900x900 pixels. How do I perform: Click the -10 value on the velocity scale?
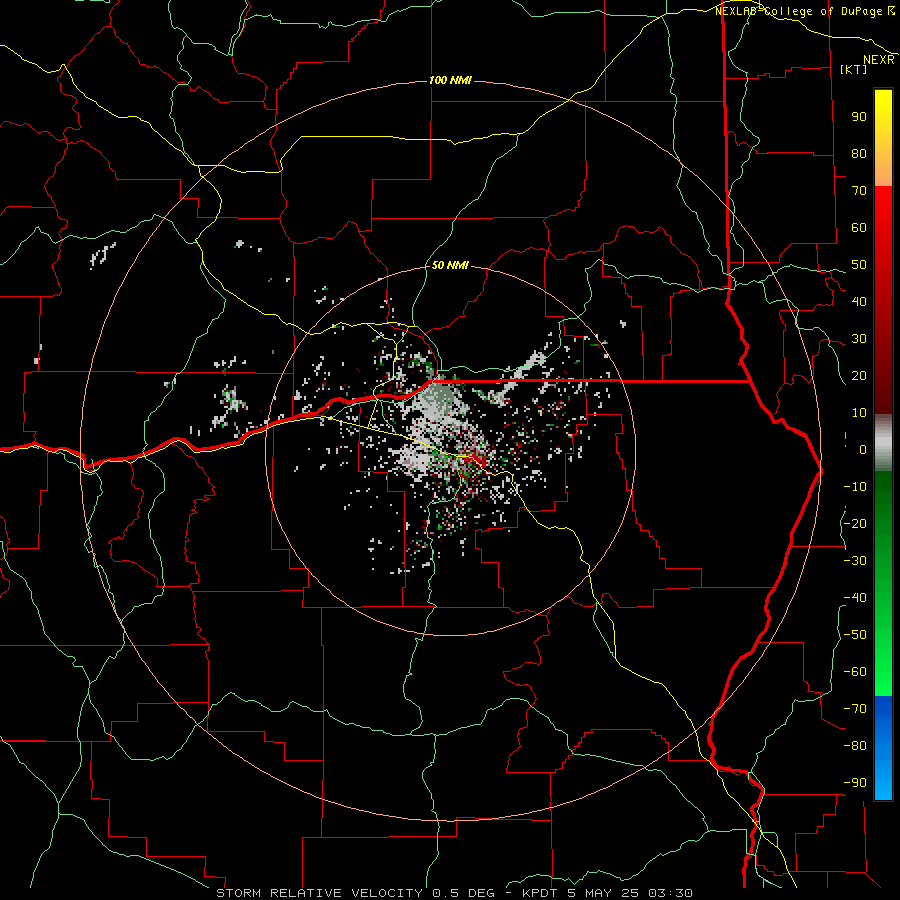(855, 487)
